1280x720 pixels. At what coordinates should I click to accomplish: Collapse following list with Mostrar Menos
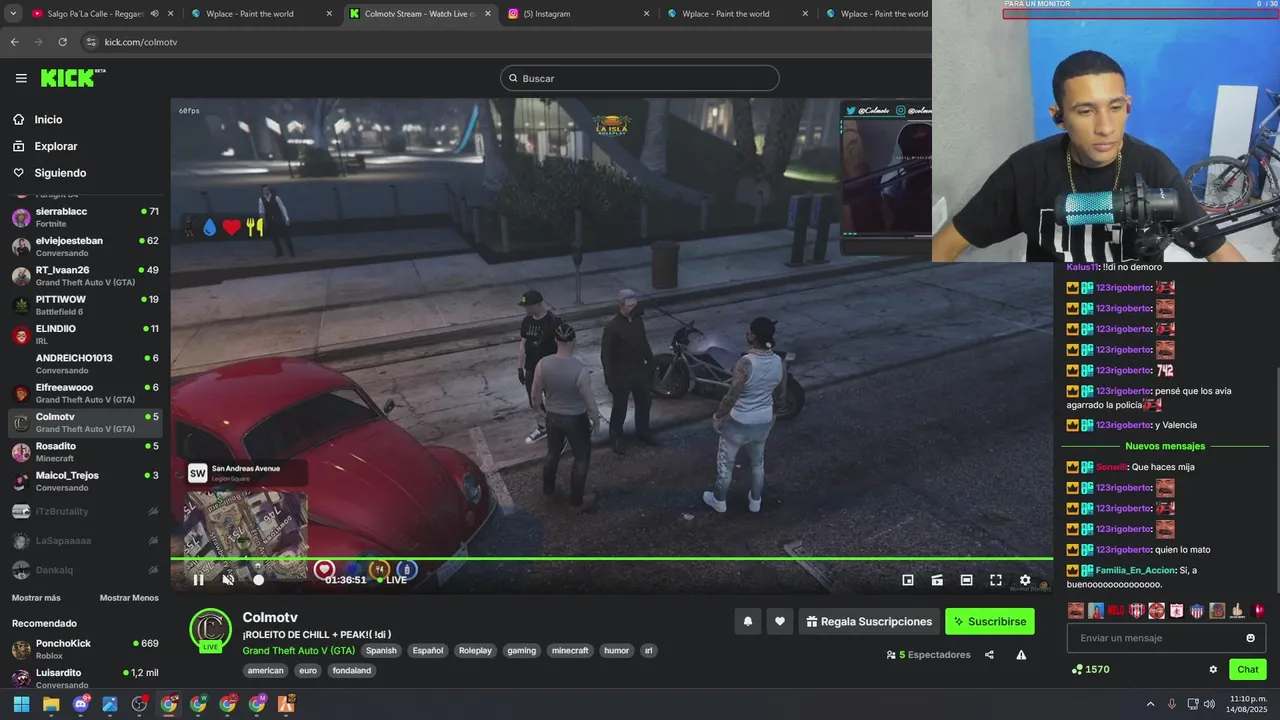pyautogui.click(x=129, y=598)
